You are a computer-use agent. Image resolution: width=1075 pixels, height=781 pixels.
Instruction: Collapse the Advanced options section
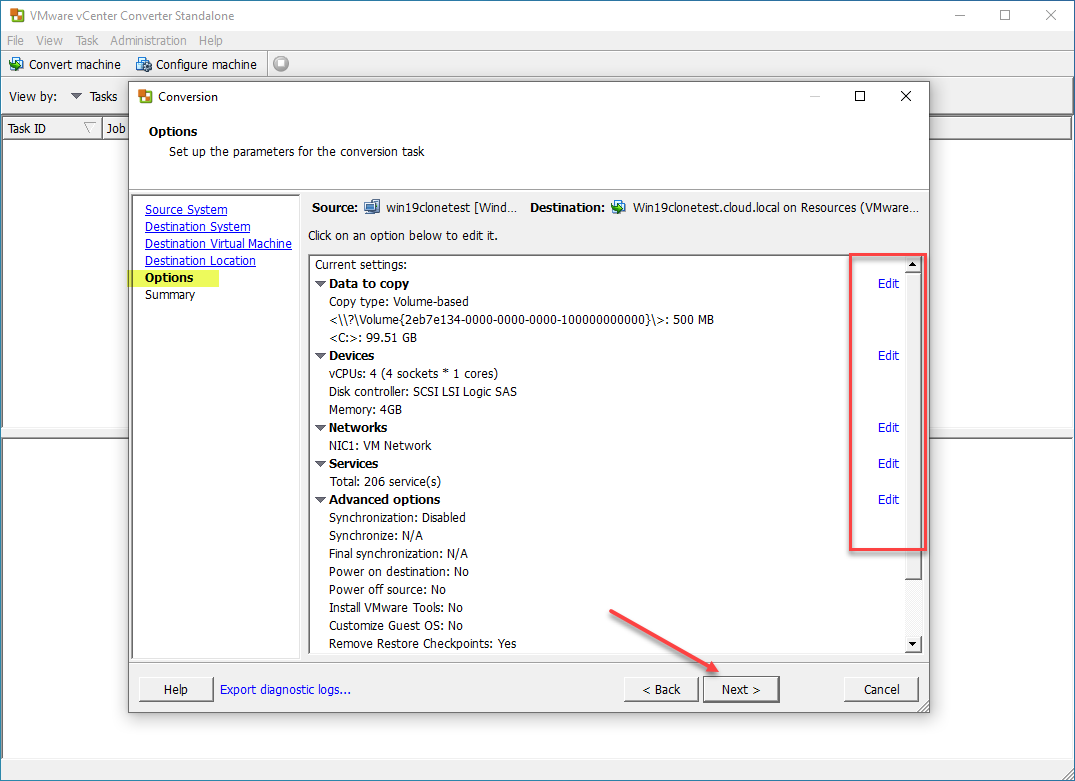coord(320,500)
